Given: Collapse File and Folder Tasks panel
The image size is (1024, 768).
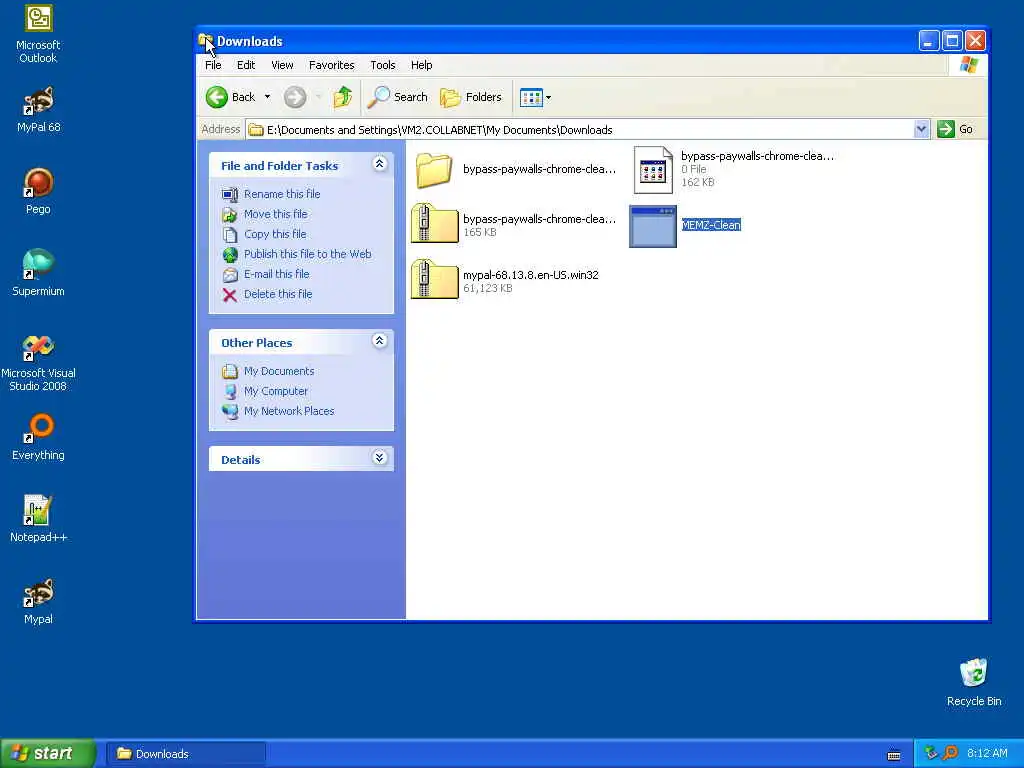Looking at the screenshot, I should [x=379, y=164].
